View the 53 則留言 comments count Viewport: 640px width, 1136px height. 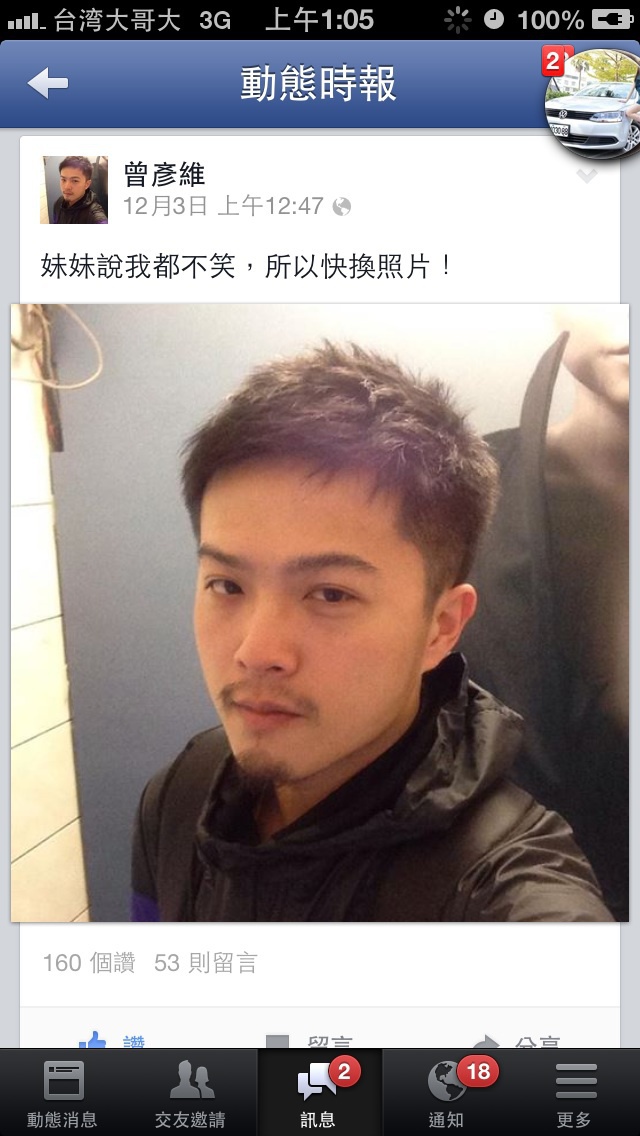click(206, 963)
